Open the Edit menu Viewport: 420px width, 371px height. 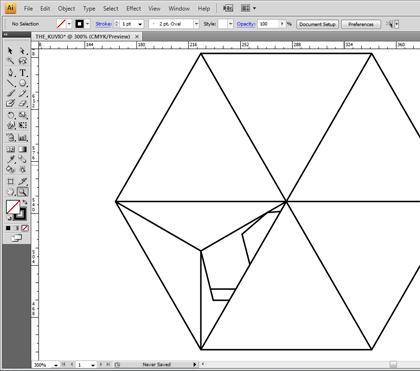[45, 9]
